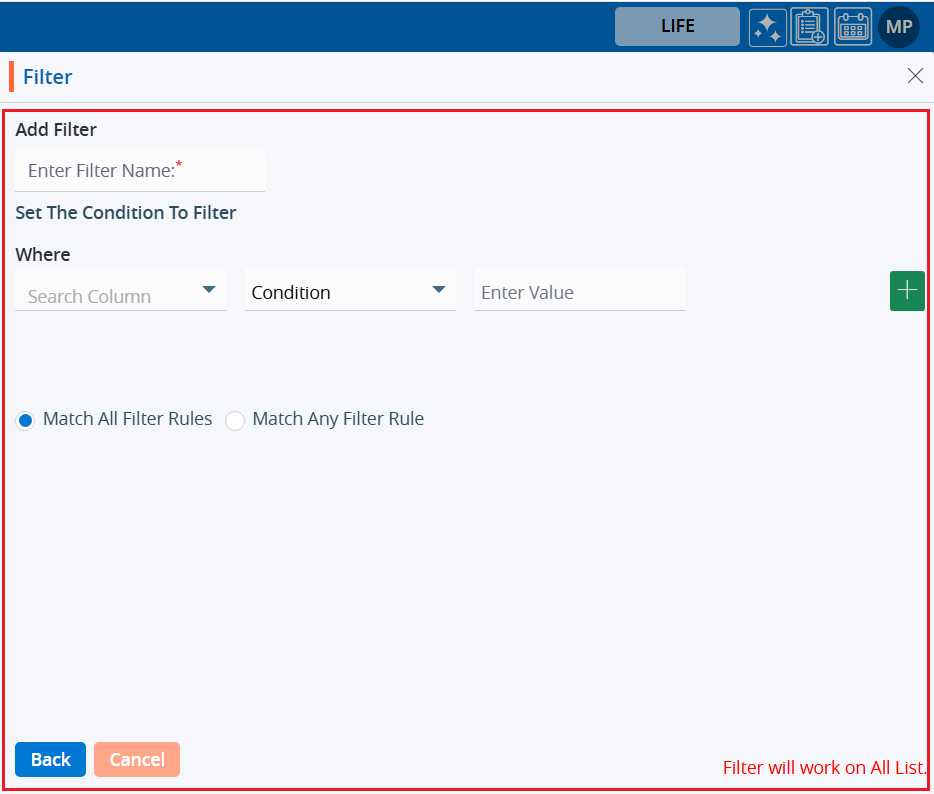Select Match Any Filter Rule radio button
This screenshot has width=934, height=794.
pos(235,421)
